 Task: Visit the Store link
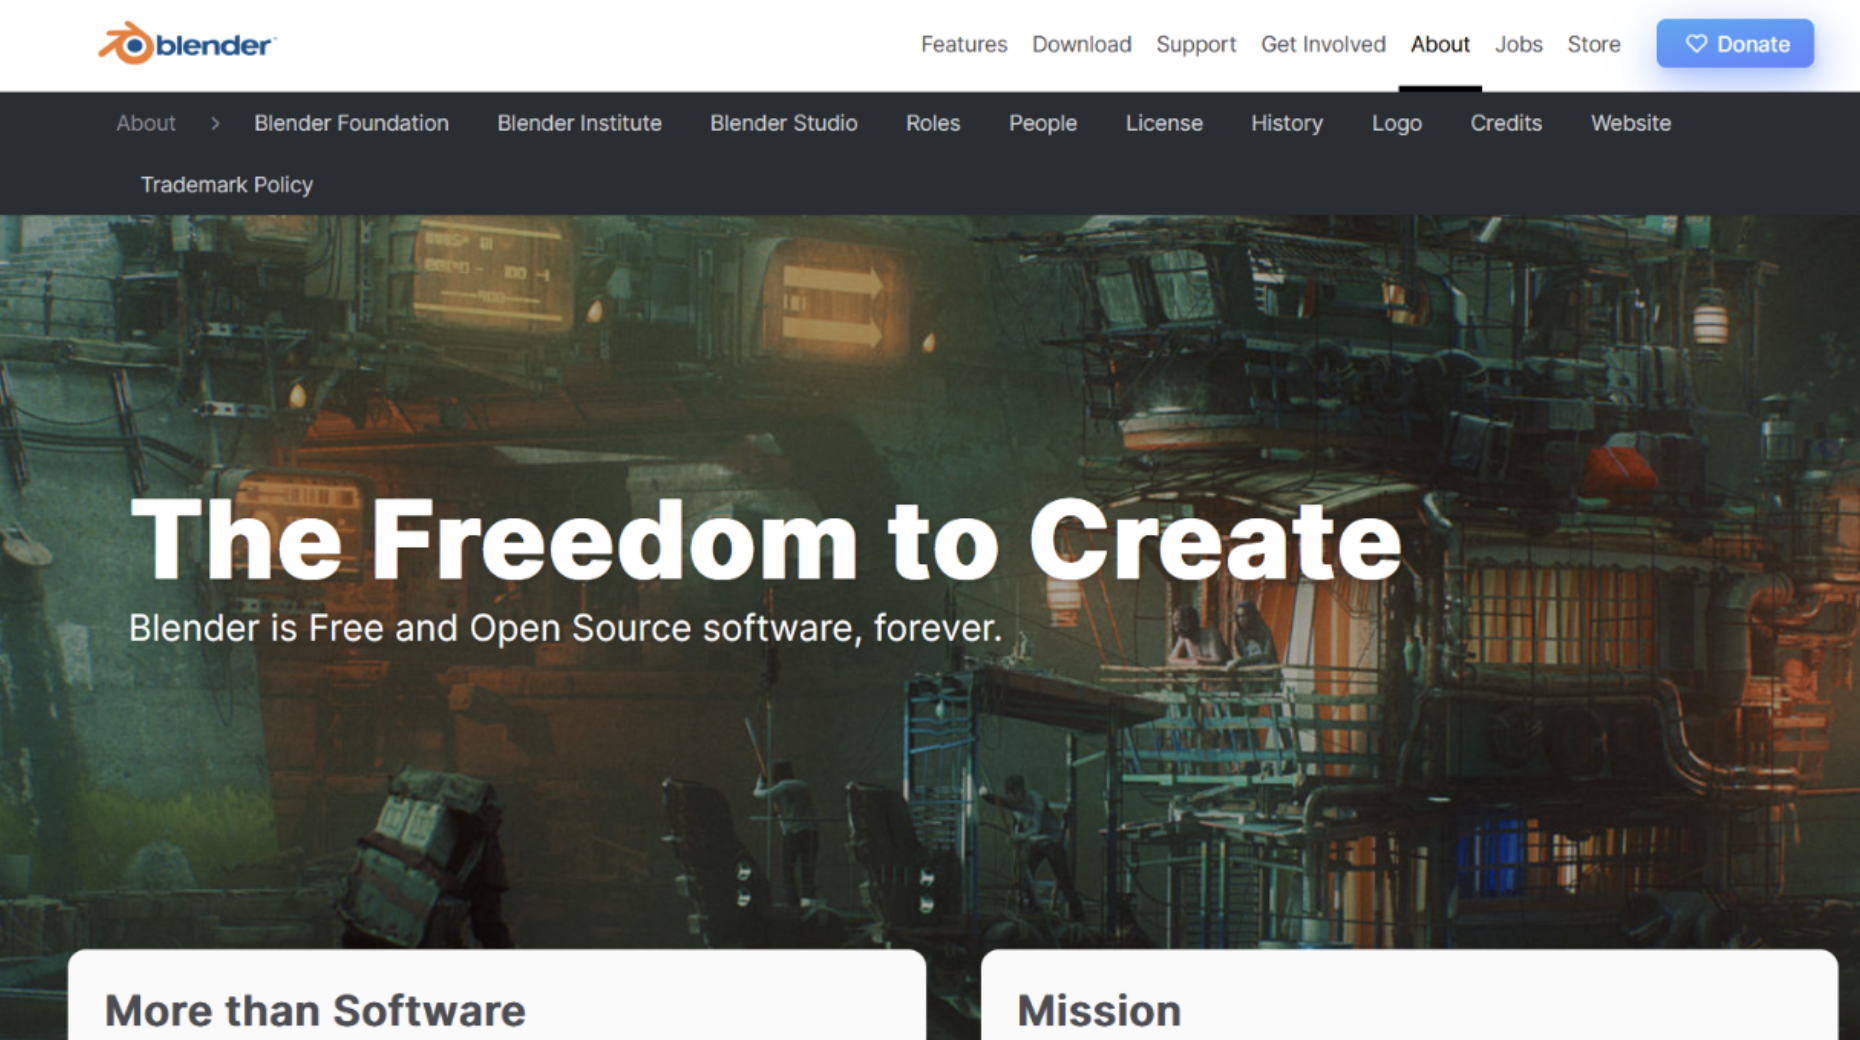coord(1594,44)
